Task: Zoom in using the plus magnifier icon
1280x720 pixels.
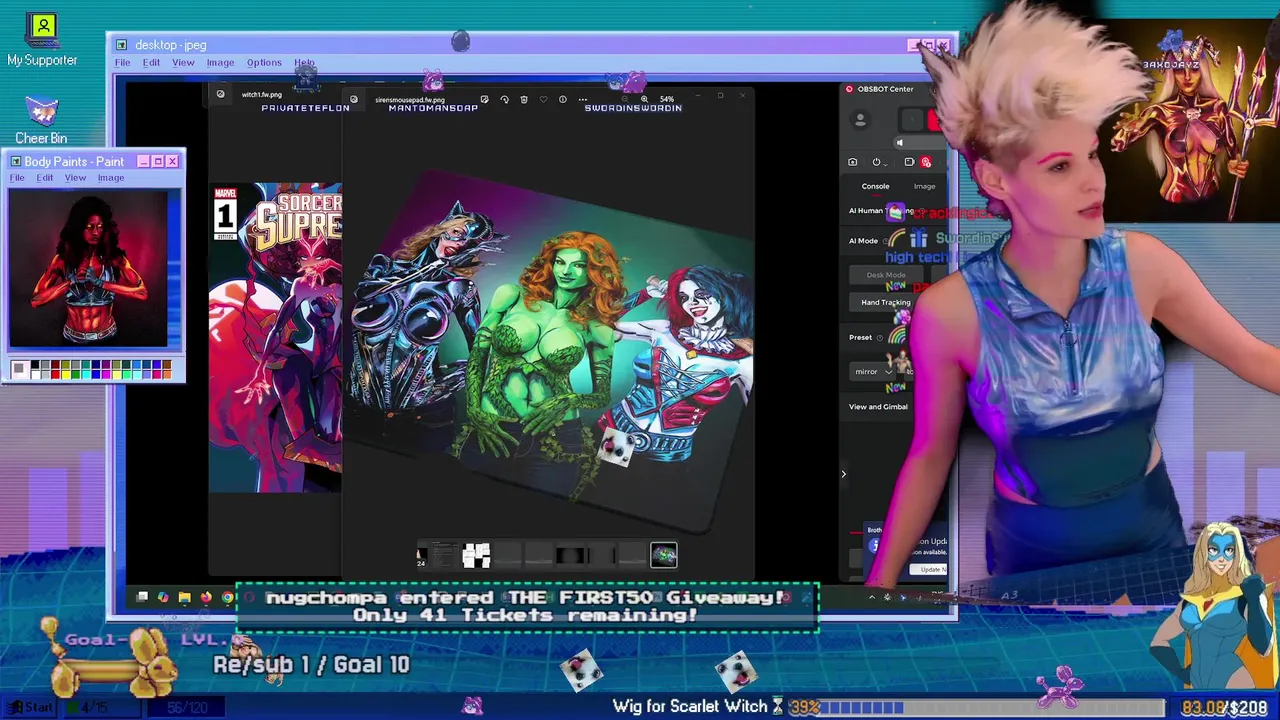Action: 644,99
